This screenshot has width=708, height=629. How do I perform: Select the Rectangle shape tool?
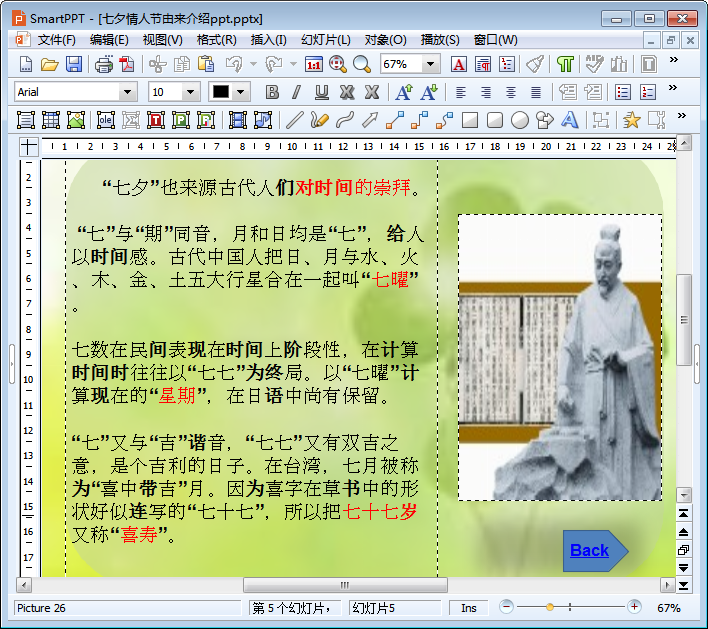(470, 120)
